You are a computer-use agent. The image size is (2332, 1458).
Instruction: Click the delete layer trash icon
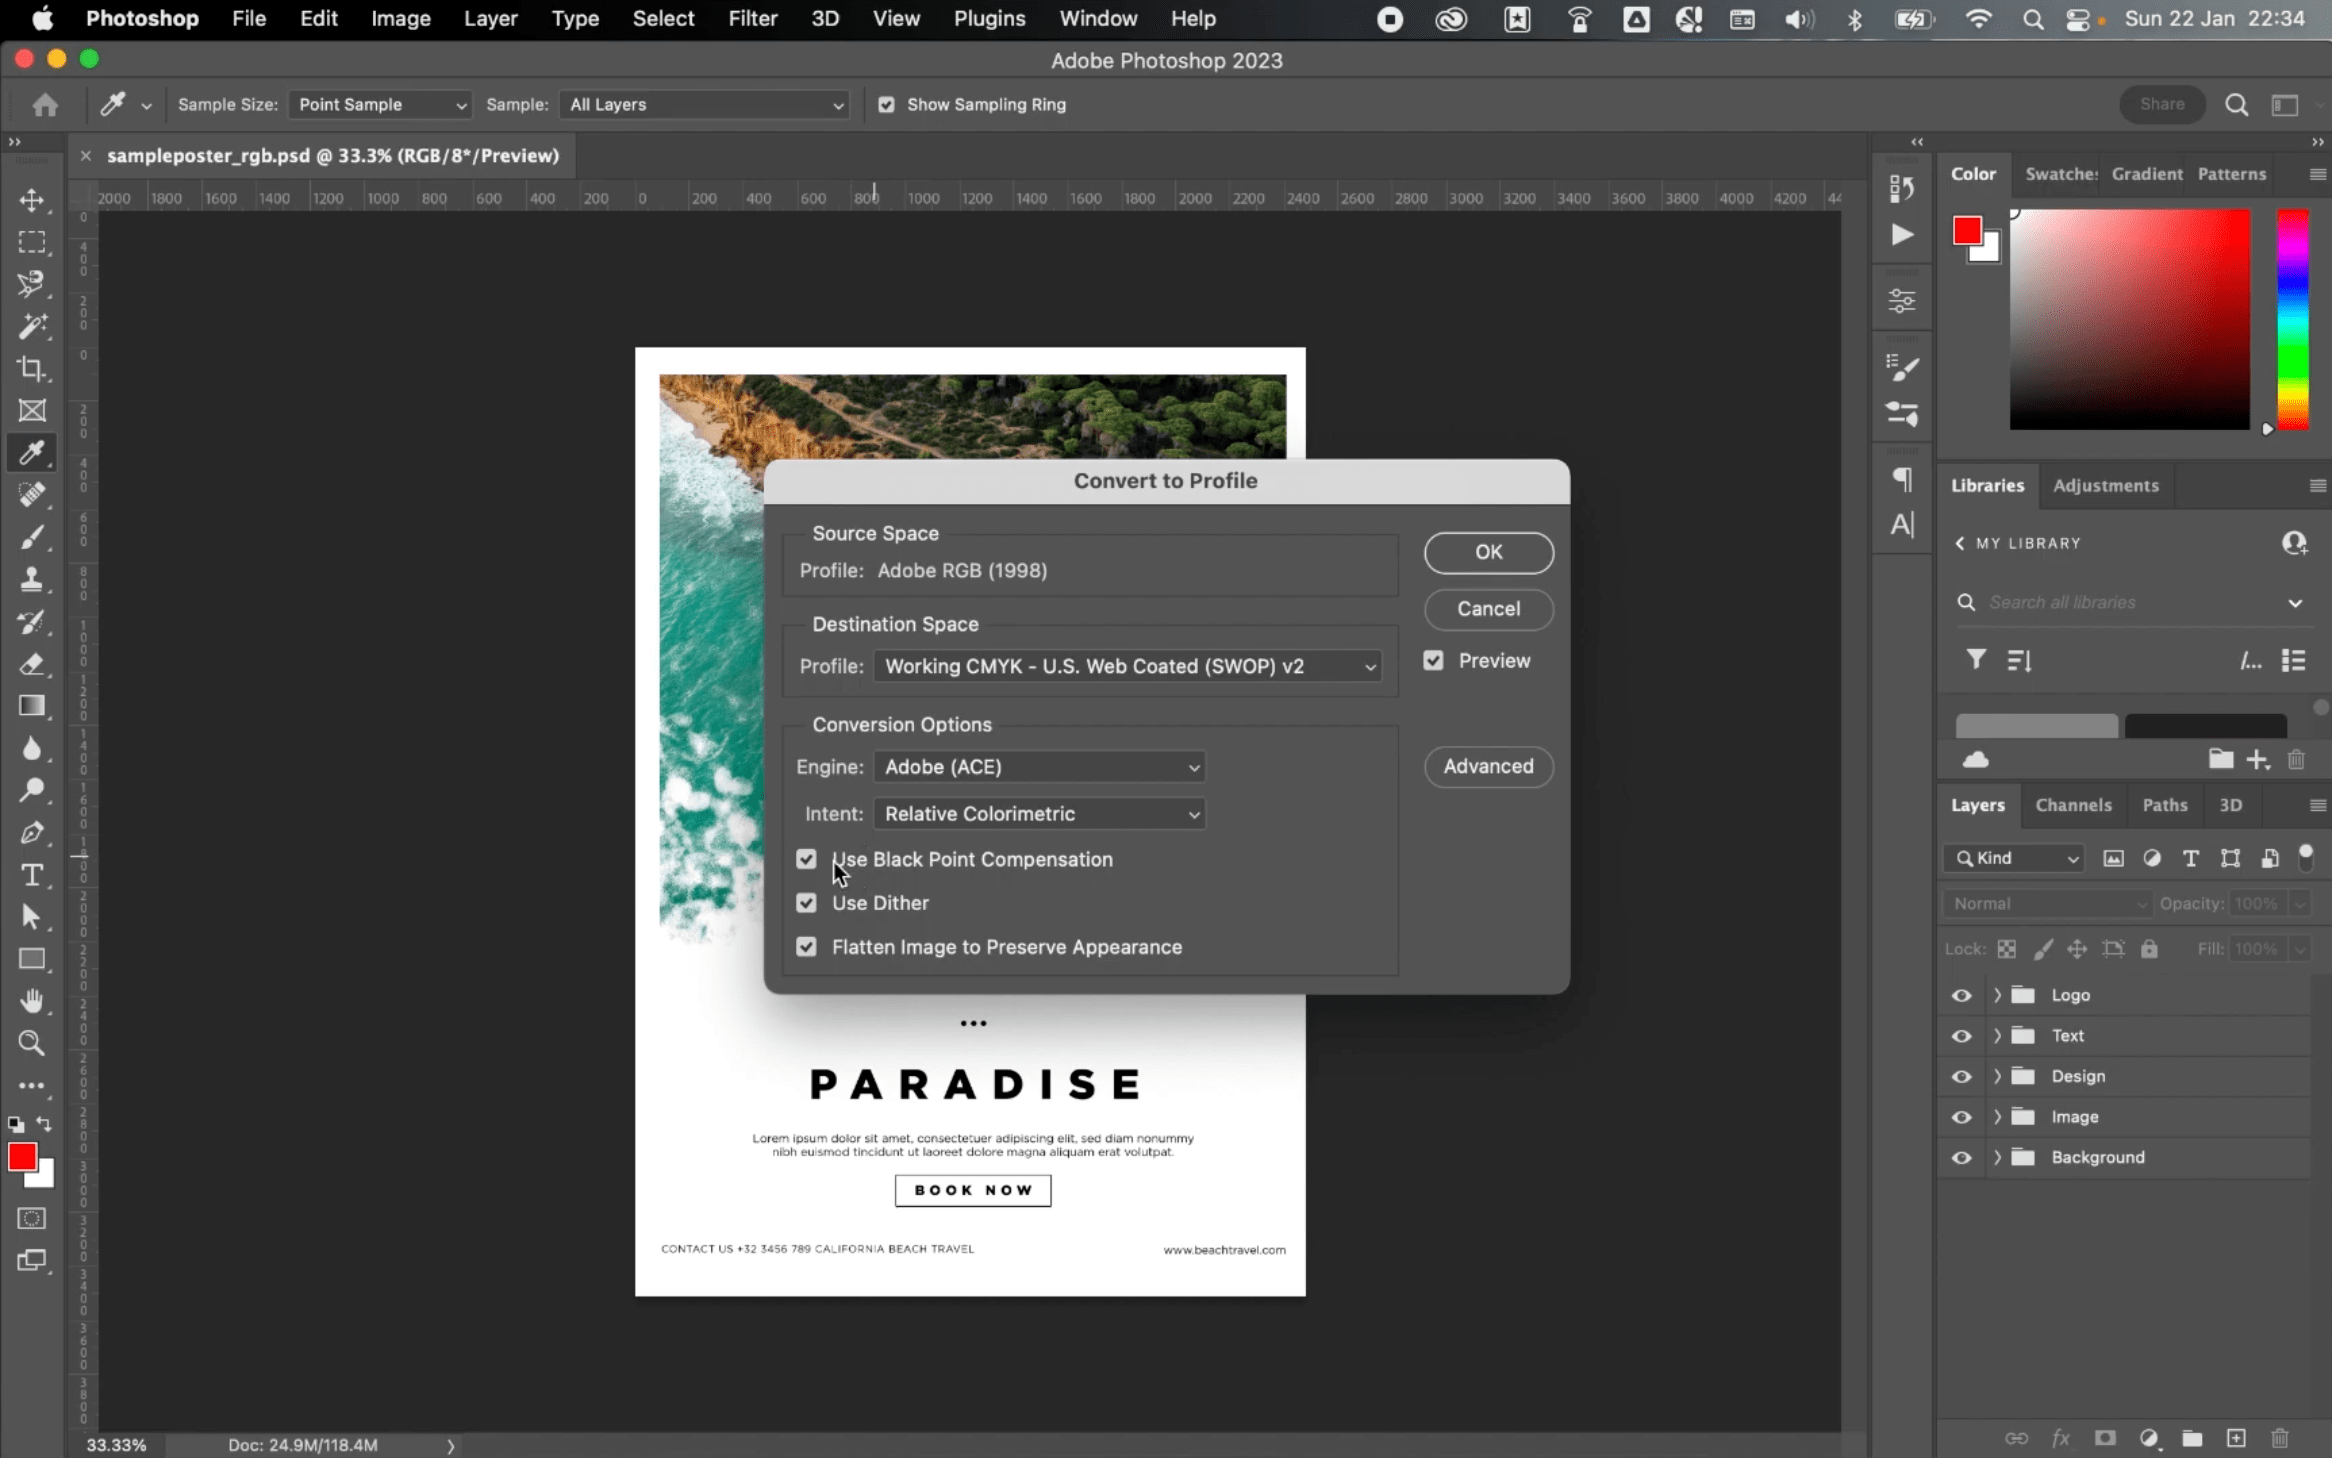[x=2279, y=1438]
